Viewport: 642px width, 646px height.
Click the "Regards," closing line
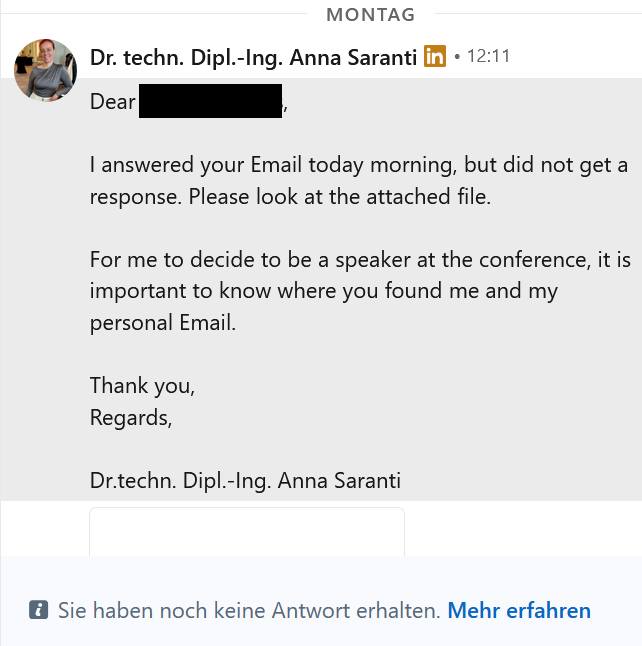[131, 417]
